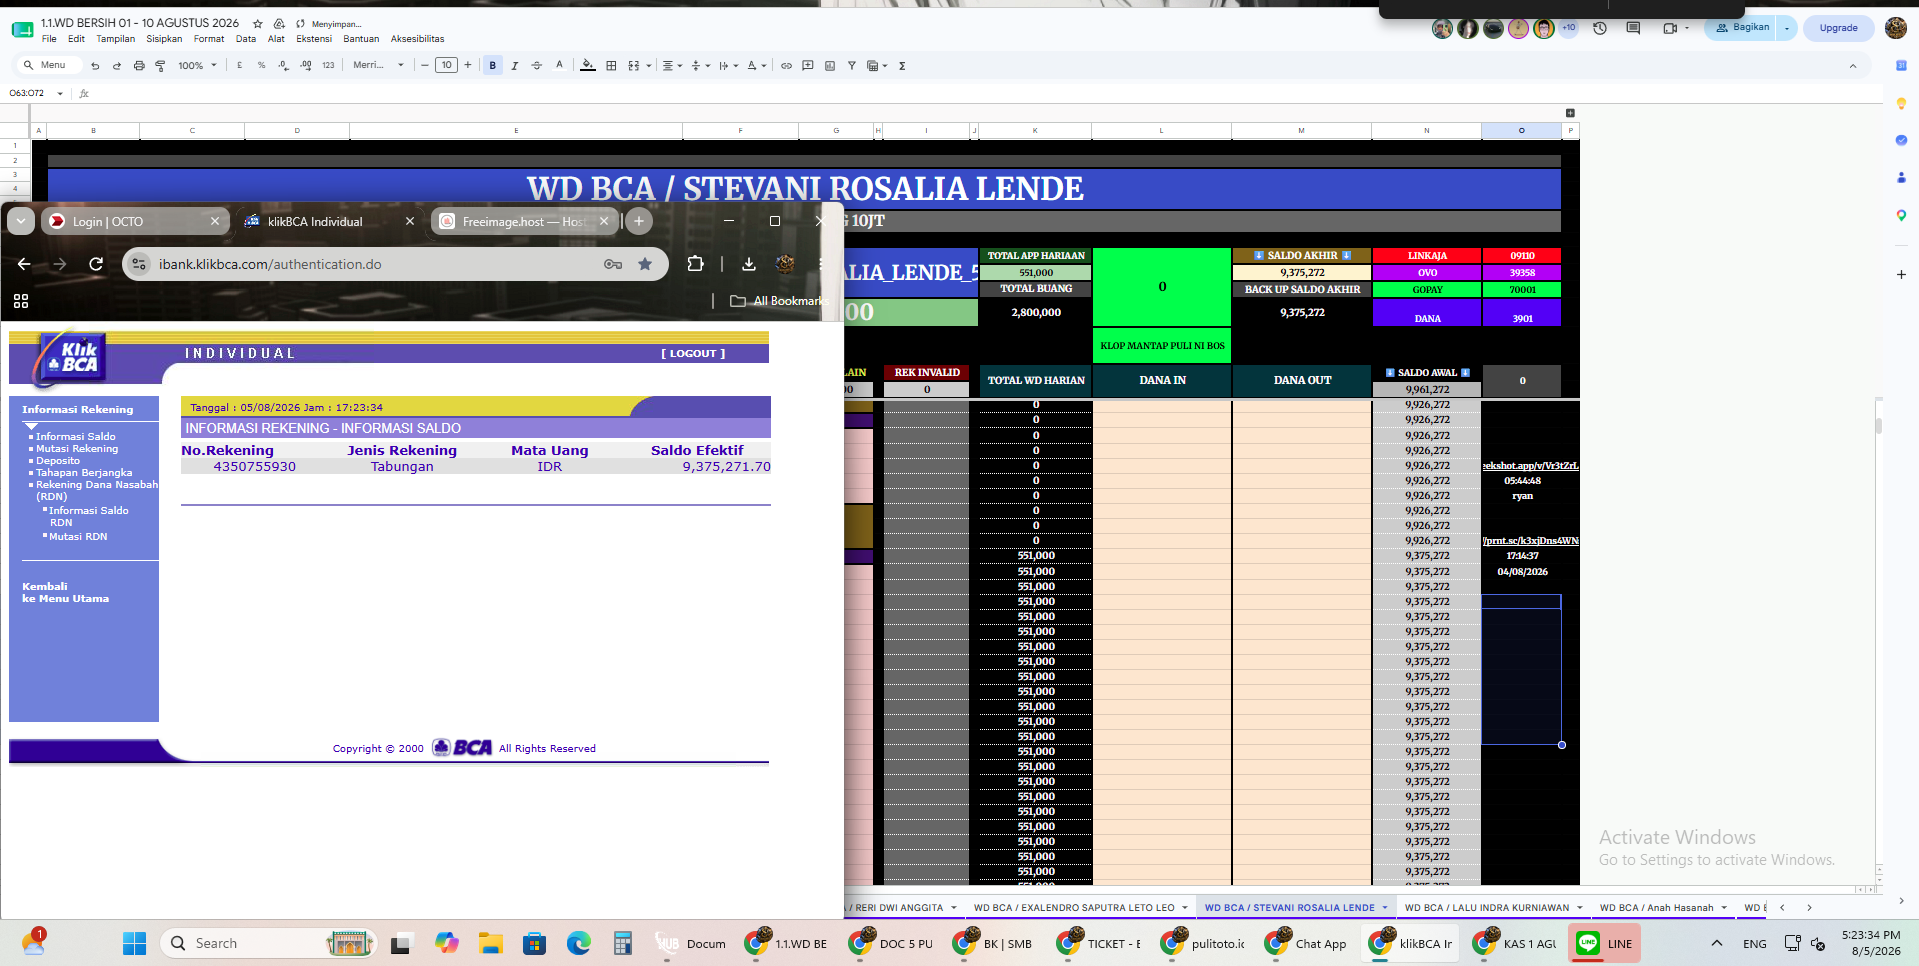
Task: Open a new browser tab
Action: pyautogui.click(x=639, y=221)
